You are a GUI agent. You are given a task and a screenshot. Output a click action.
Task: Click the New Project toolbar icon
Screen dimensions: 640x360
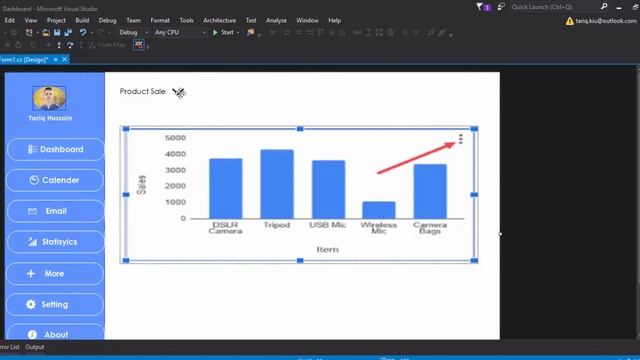click(x=29, y=32)
